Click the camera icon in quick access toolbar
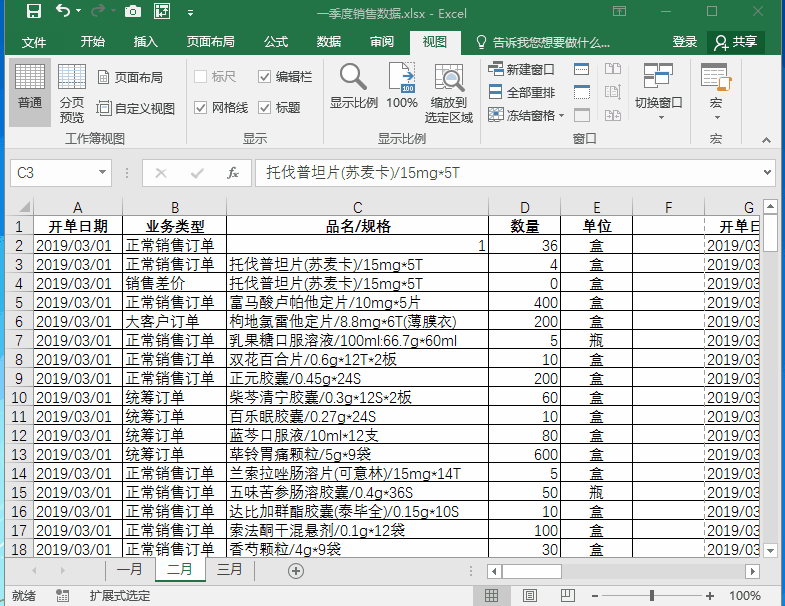This screenshot has height=606, width=785. pos(133,12)
